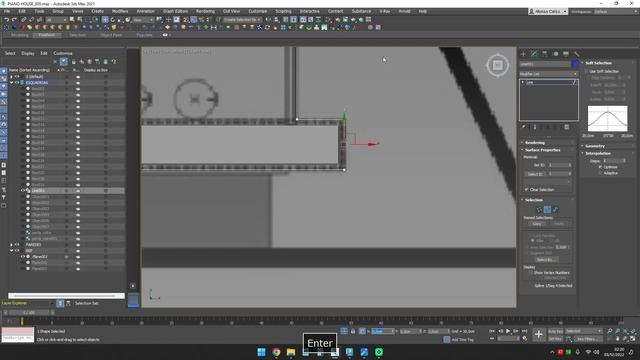Expand the Rendering rollout
The width and height of the screenshot is (640, 360).
(x=535, y=143)
